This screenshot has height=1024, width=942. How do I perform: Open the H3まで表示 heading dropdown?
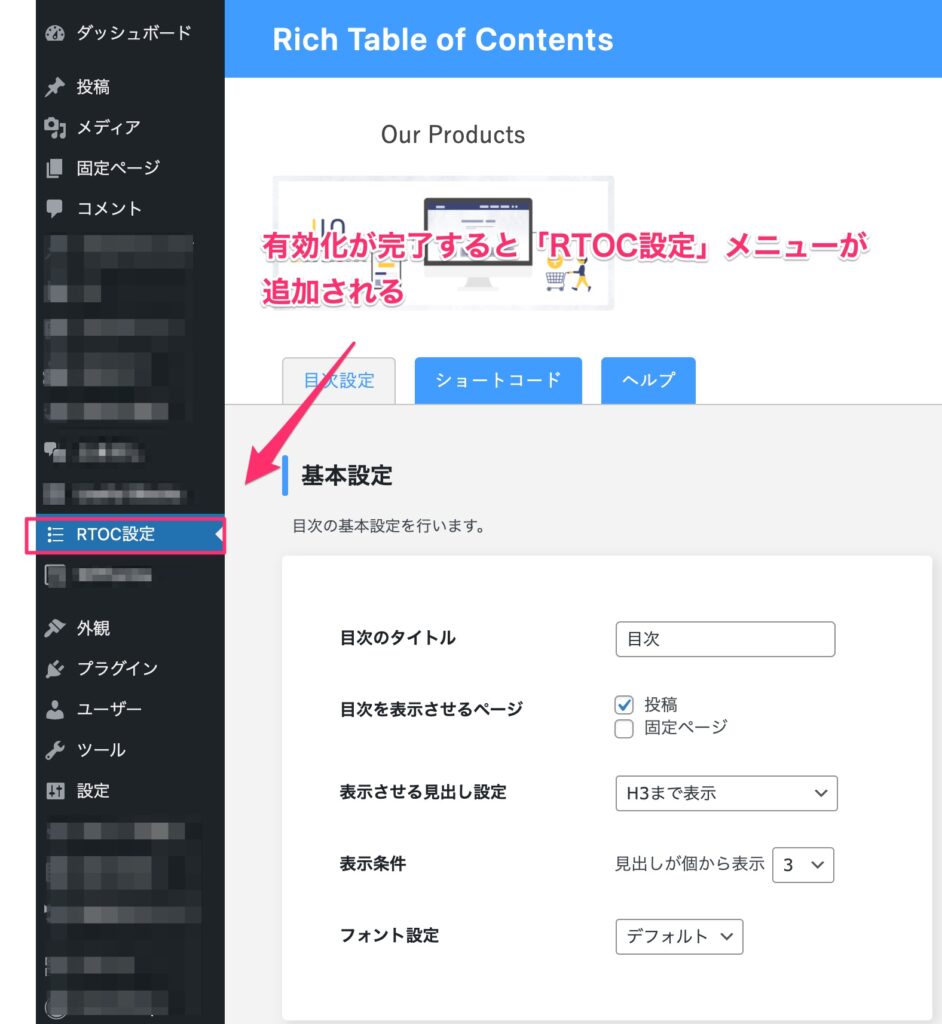726,793
